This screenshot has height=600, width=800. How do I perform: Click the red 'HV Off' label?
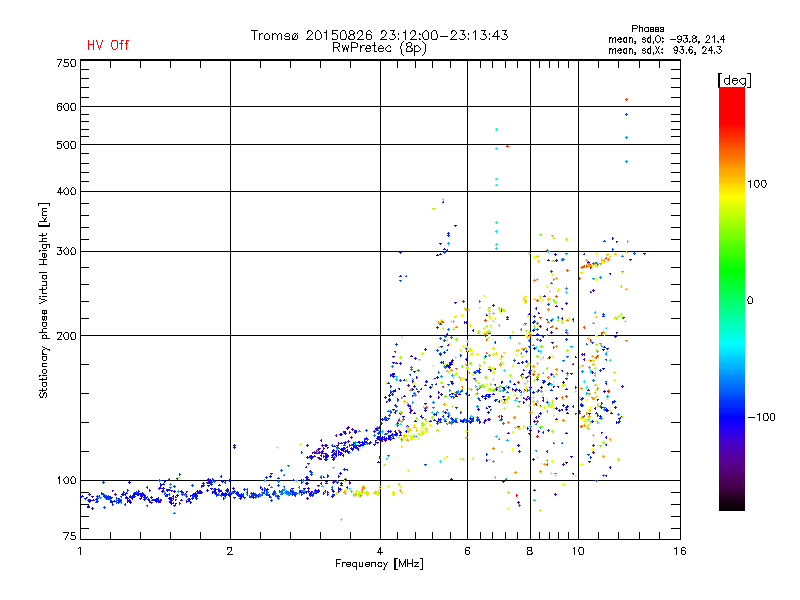tap(108, 45)
